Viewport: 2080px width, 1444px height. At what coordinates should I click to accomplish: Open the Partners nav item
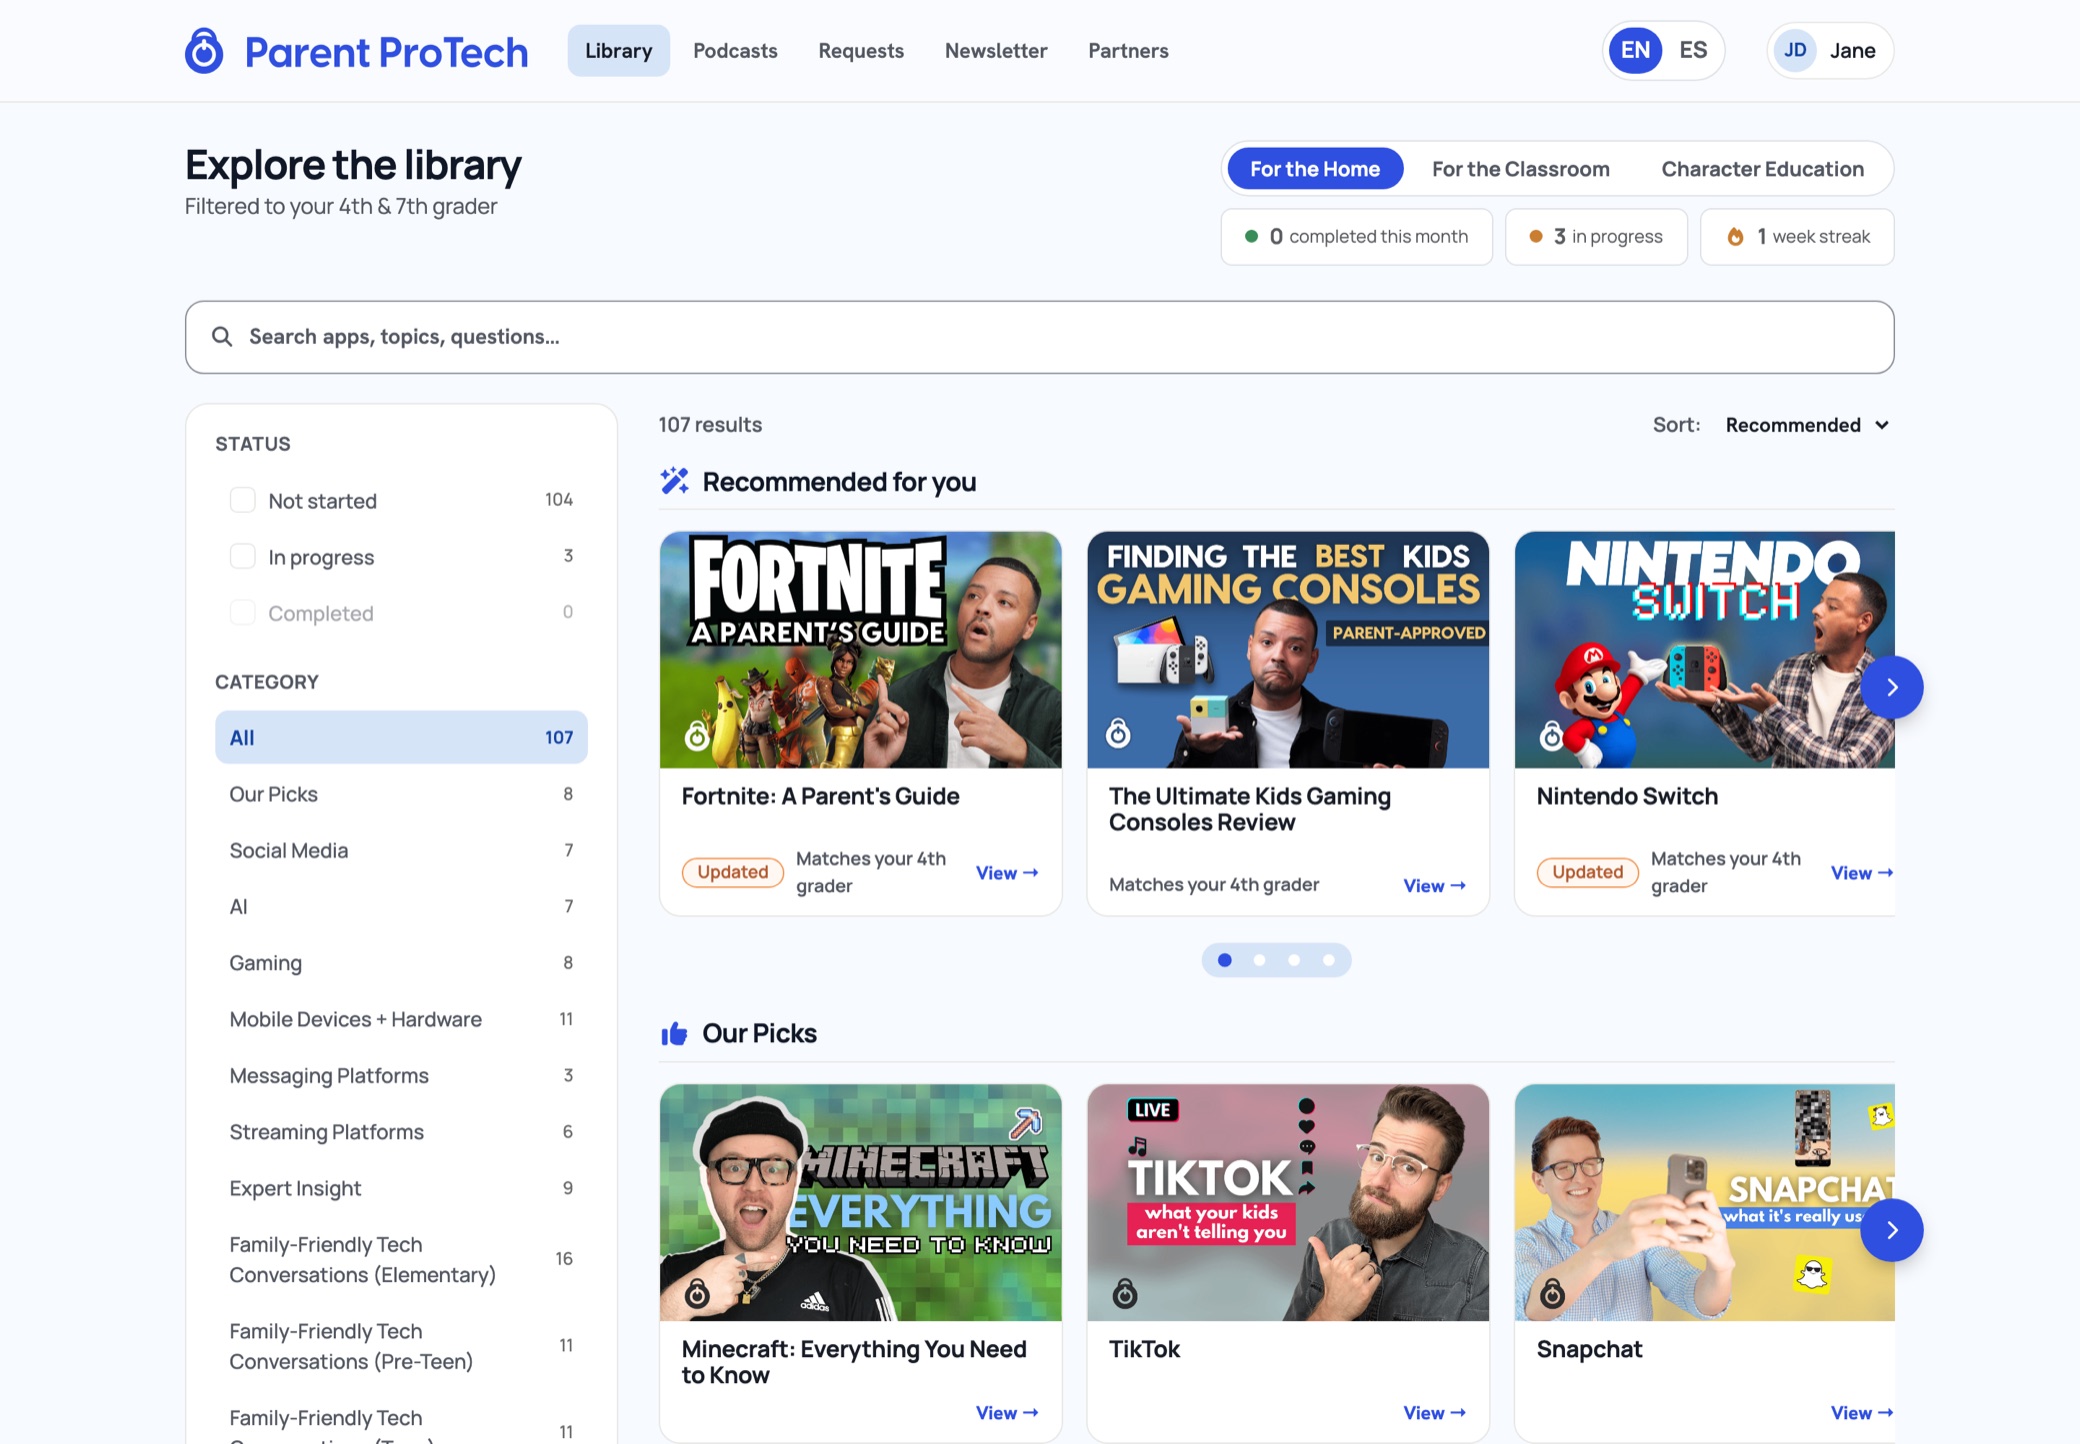(1128, 51)
